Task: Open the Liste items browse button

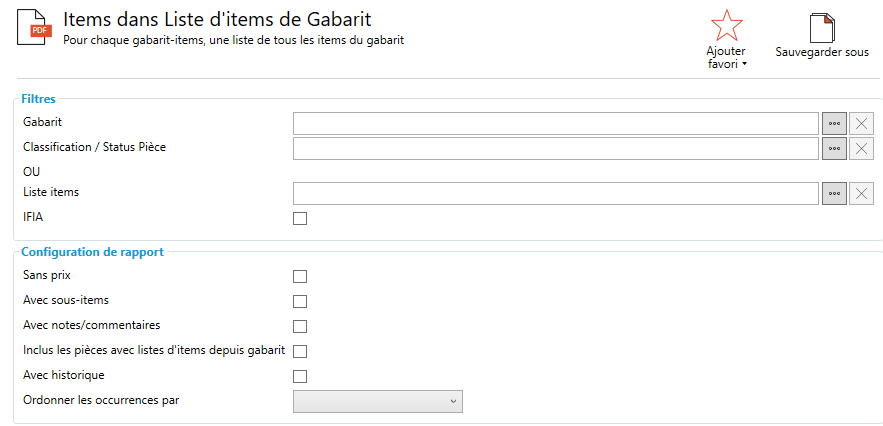Action: point(834,193)
